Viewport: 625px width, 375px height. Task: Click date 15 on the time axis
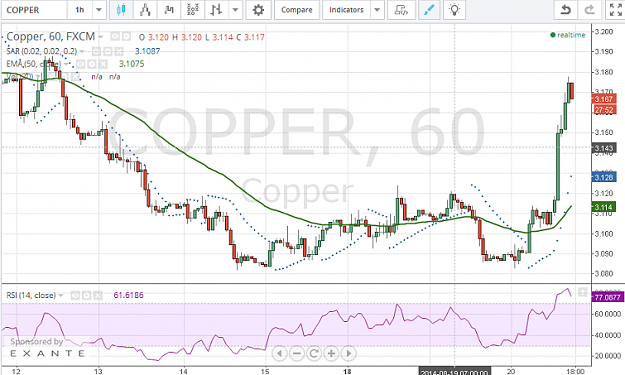(265, 371)
